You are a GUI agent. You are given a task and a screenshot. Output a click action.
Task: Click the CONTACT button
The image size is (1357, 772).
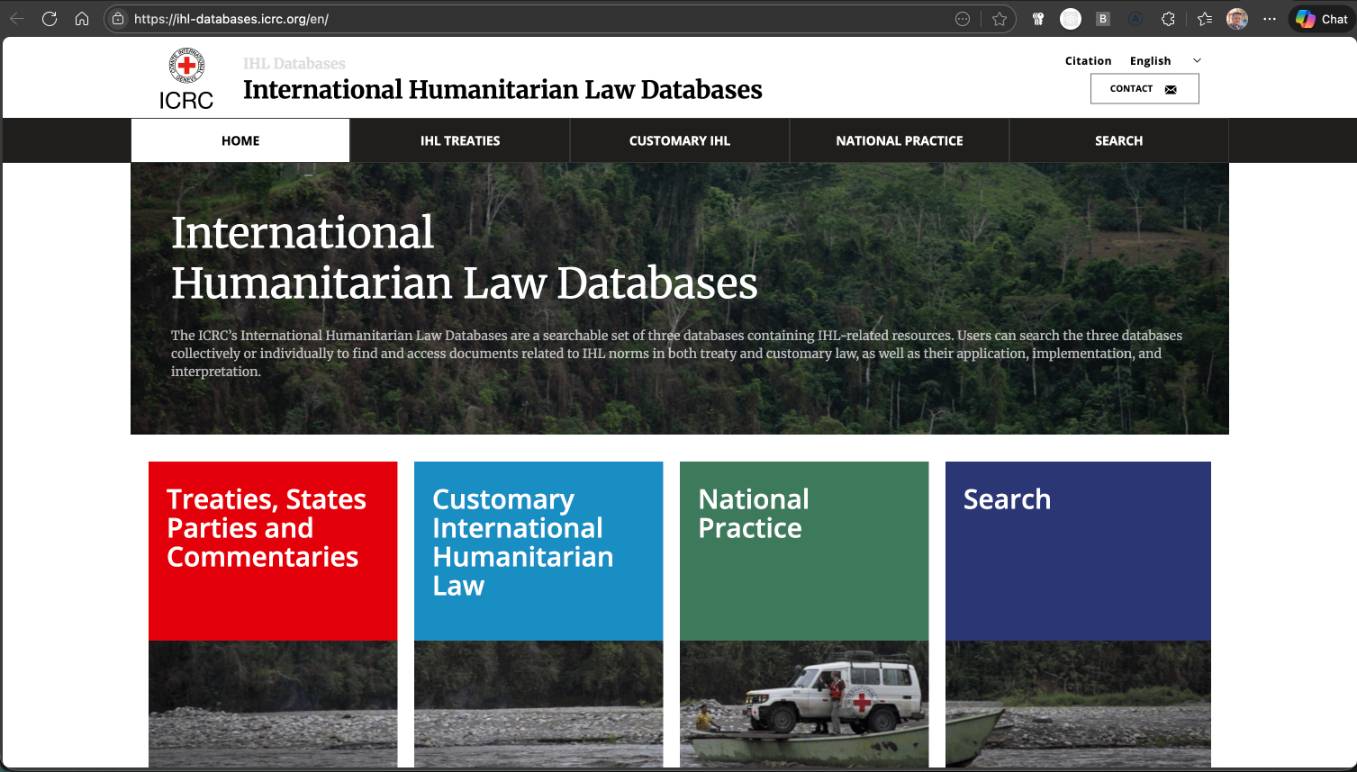click(1144, 89)
